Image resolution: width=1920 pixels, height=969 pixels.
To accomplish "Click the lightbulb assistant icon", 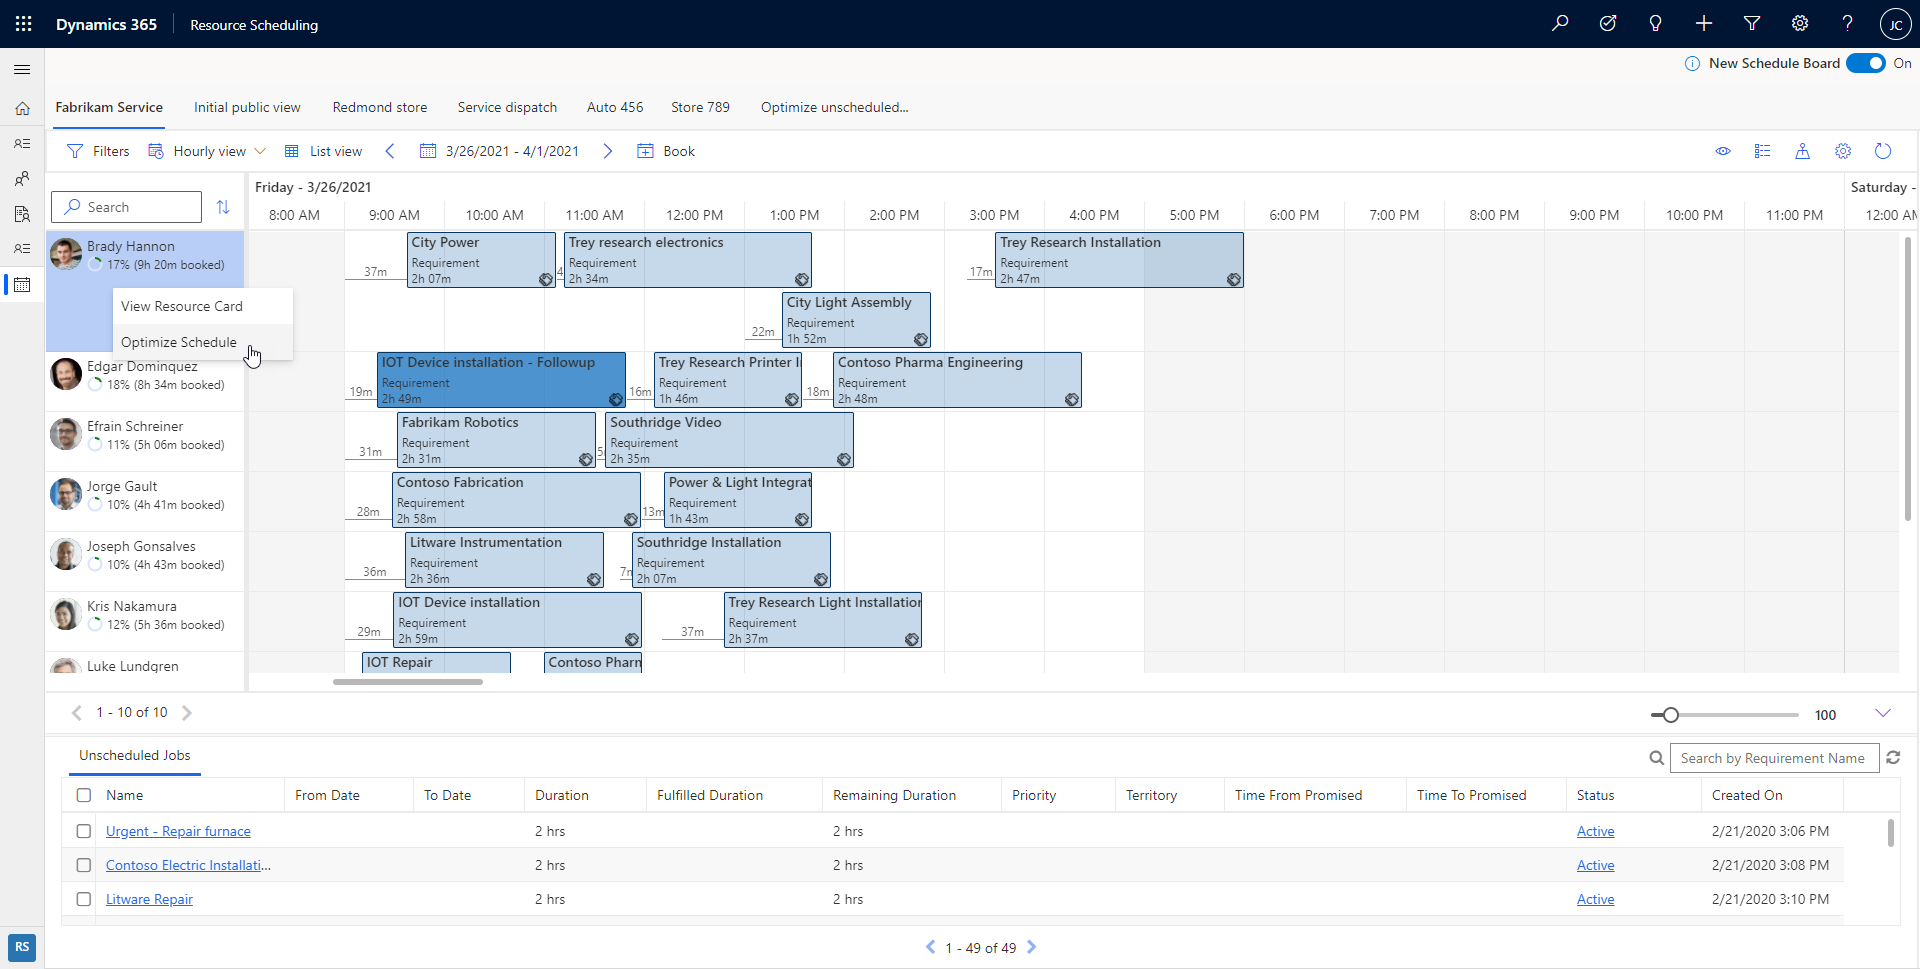I will [x=1656, y=24].
